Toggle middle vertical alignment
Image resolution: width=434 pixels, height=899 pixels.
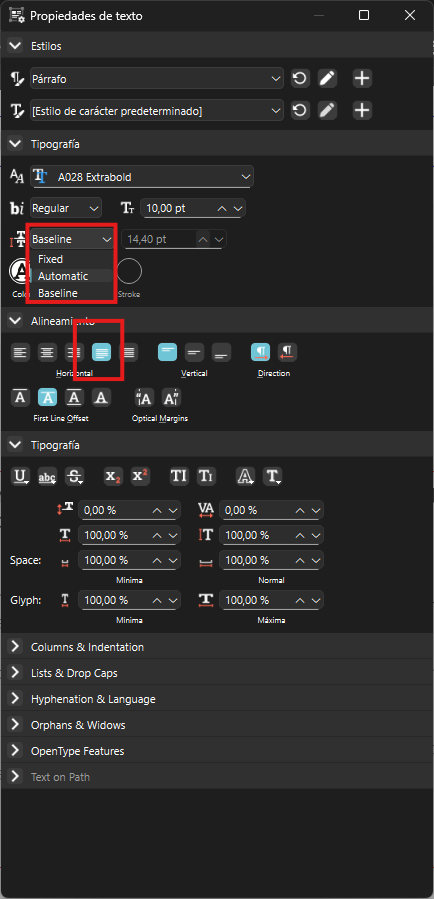pyautogui.click(x=194, y=352)
